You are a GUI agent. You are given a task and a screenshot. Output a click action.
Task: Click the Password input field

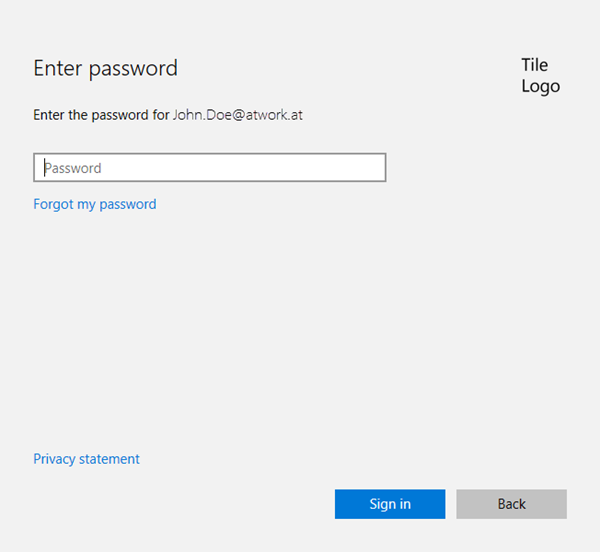click(209, 168)
